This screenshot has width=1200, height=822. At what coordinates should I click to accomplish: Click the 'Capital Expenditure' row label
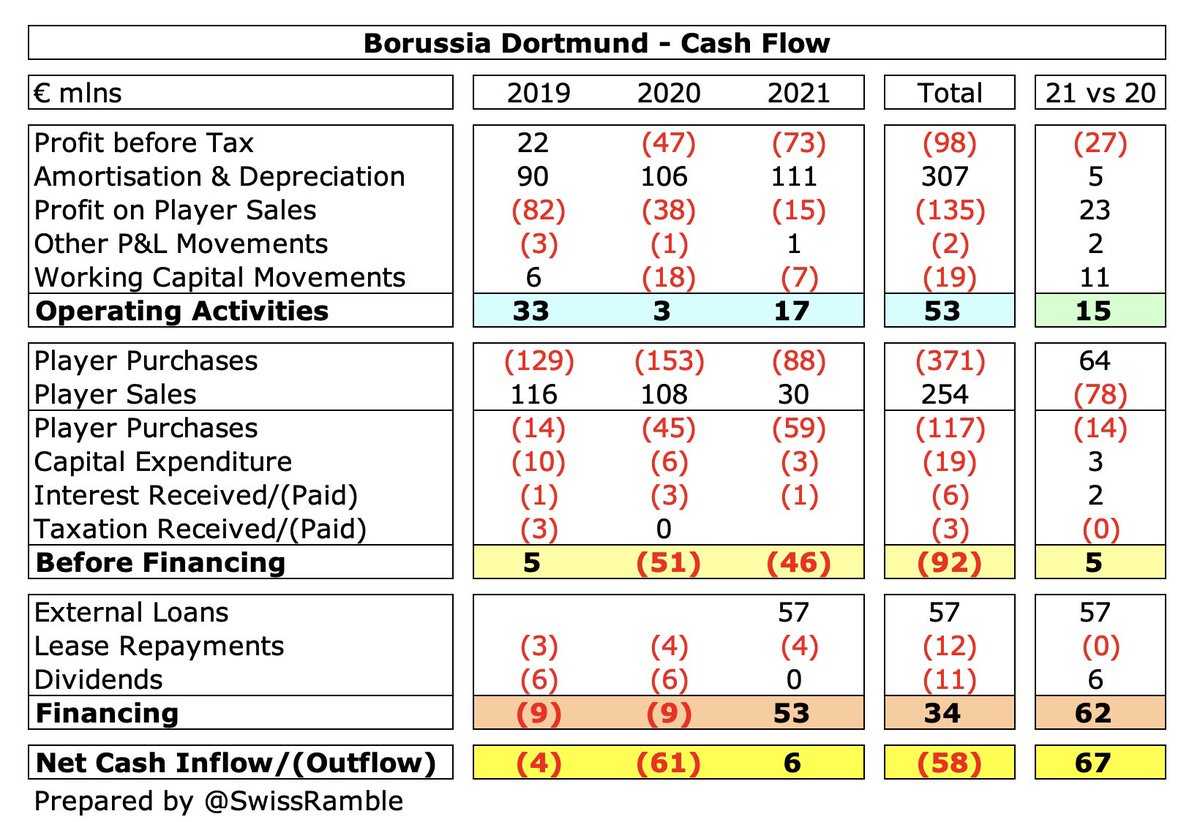pyautogui.click(x=164, y=462)
